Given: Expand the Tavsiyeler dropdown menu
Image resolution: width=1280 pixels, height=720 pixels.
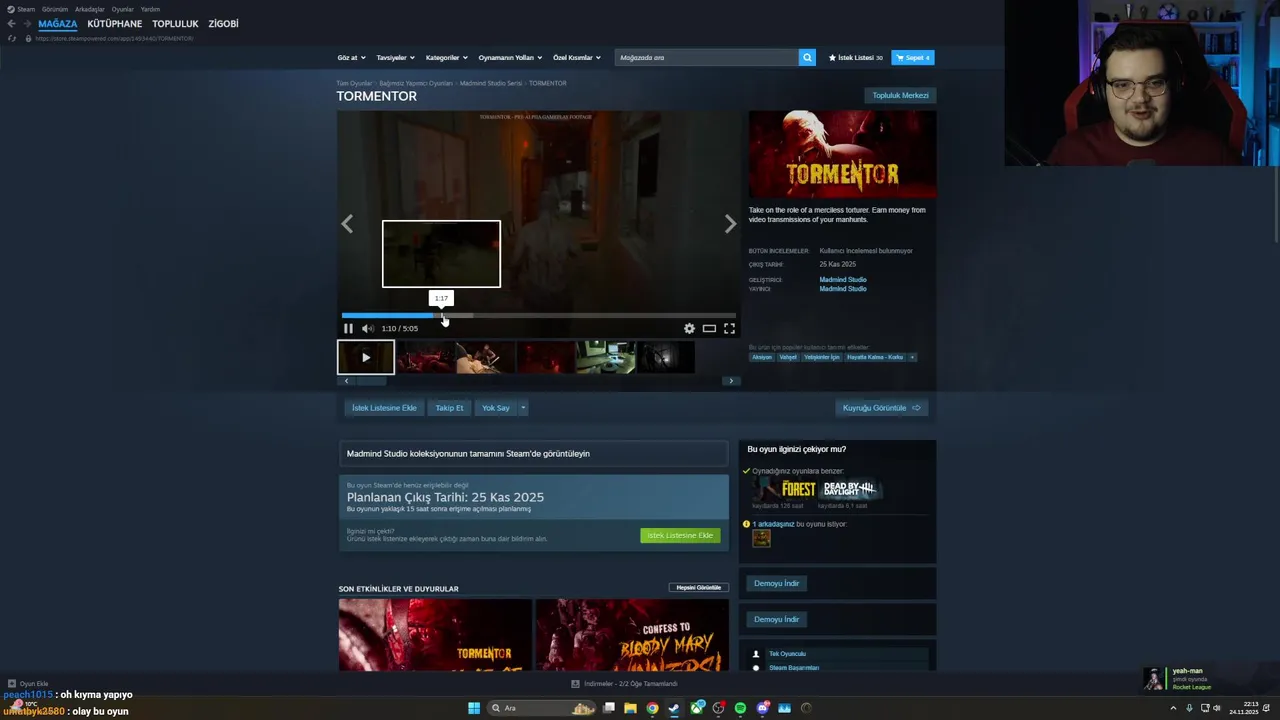Looking at the screenshot, I should point(395,57).
